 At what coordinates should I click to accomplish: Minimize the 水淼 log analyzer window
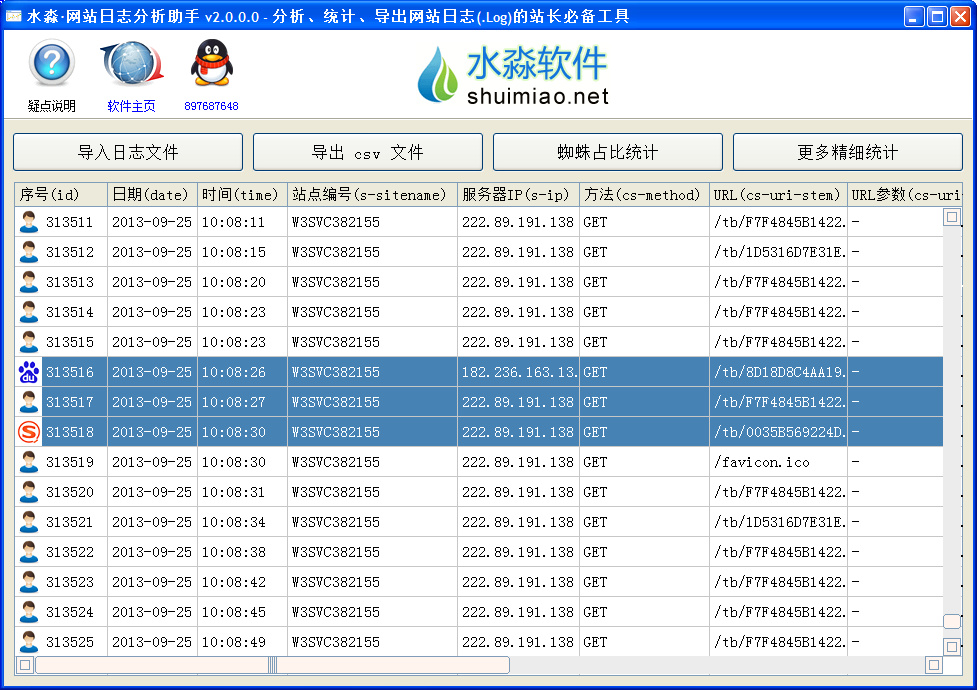coord(913,16)
